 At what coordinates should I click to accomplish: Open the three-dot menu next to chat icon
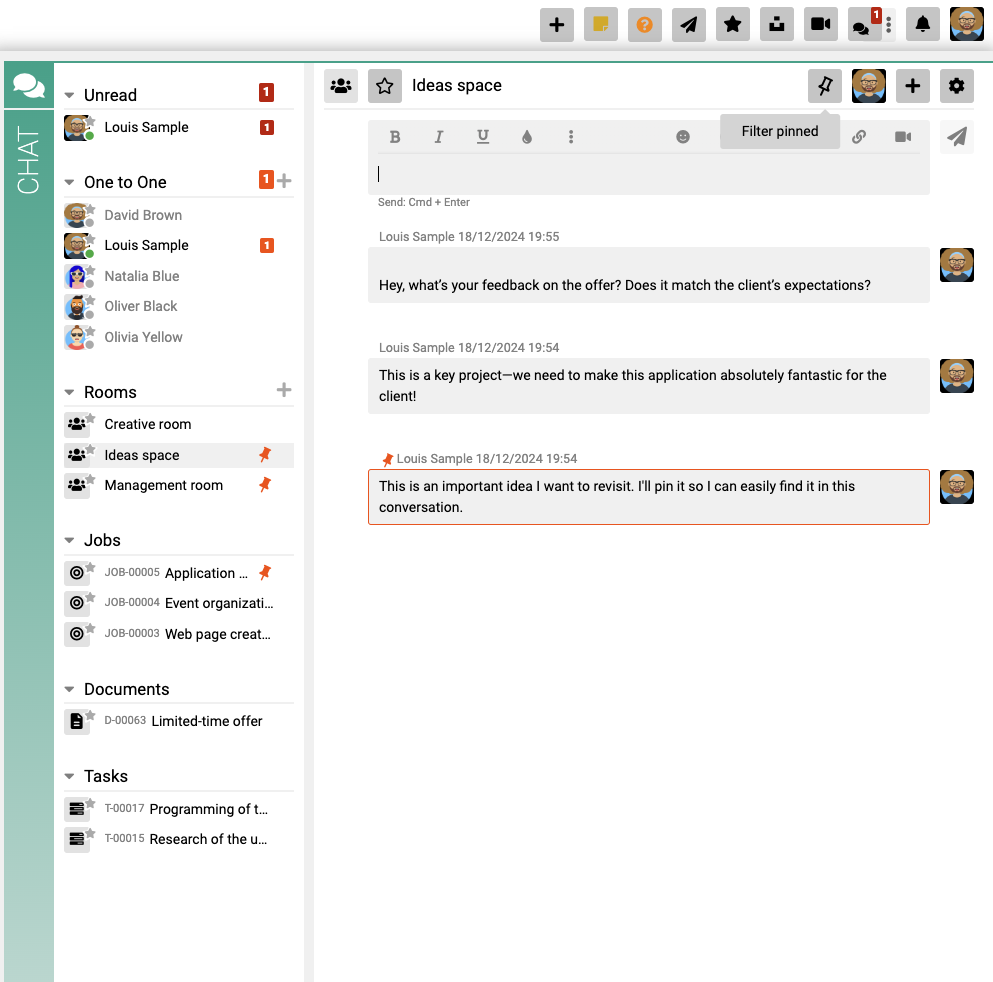coord(889,25)
